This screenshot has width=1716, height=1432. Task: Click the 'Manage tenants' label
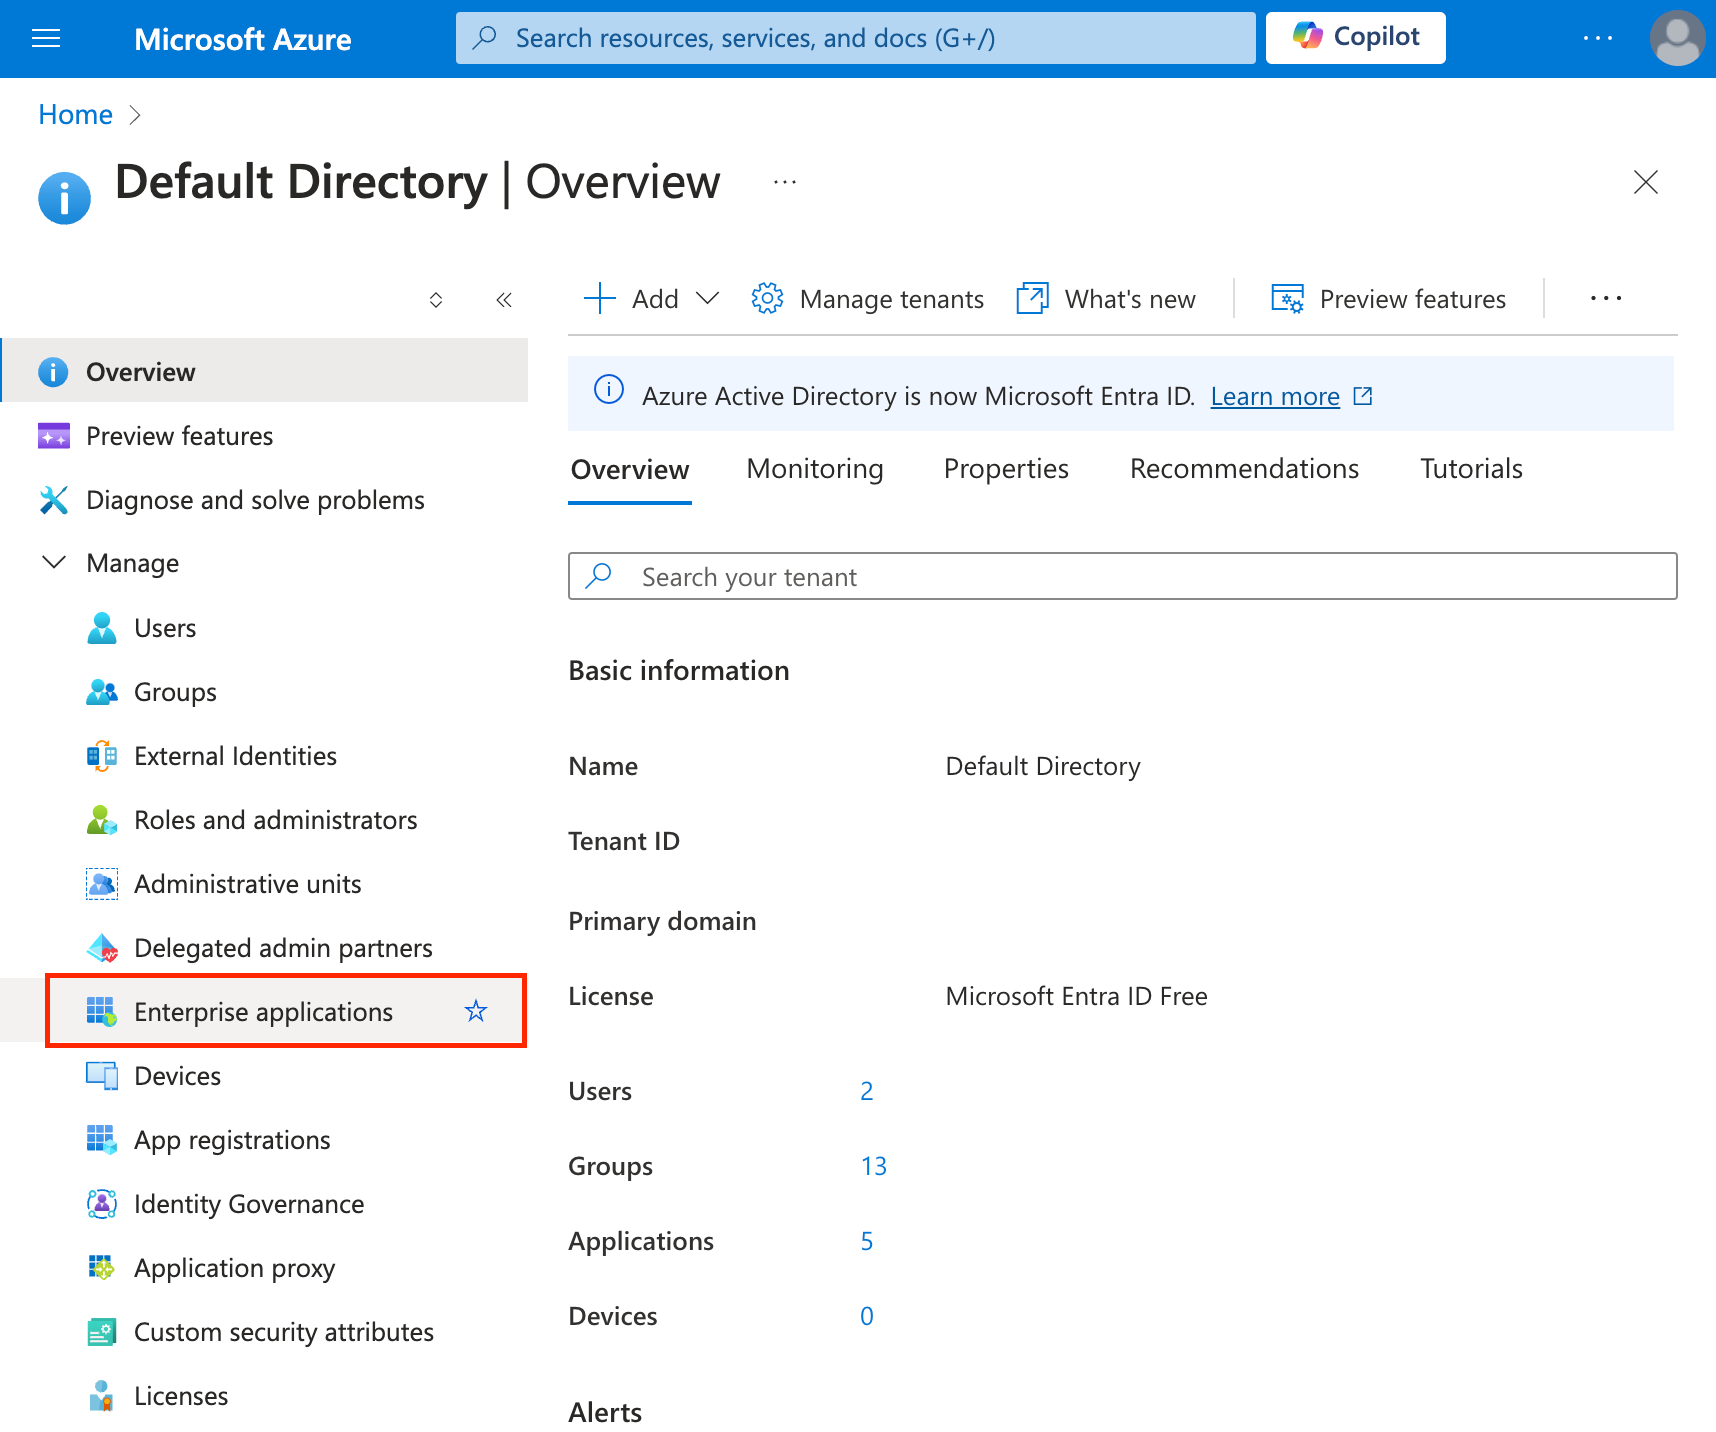click(892, 299)
